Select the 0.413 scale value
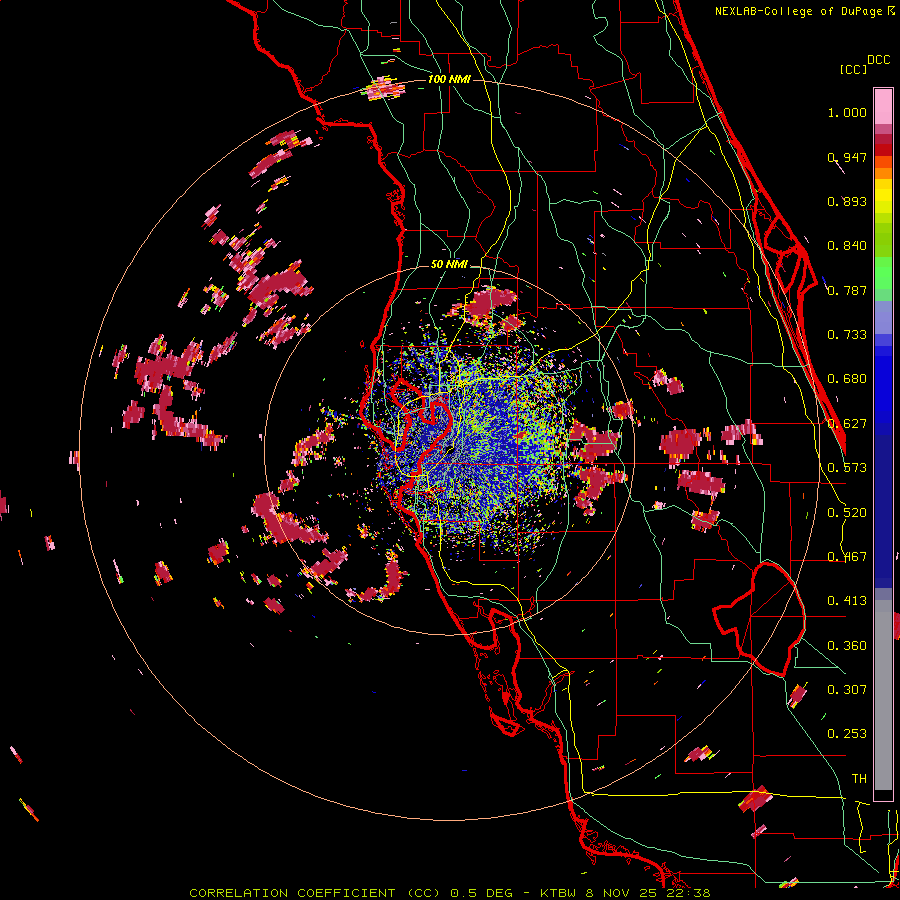The height and width of the screenshot is (900, 900). point(847,601)
